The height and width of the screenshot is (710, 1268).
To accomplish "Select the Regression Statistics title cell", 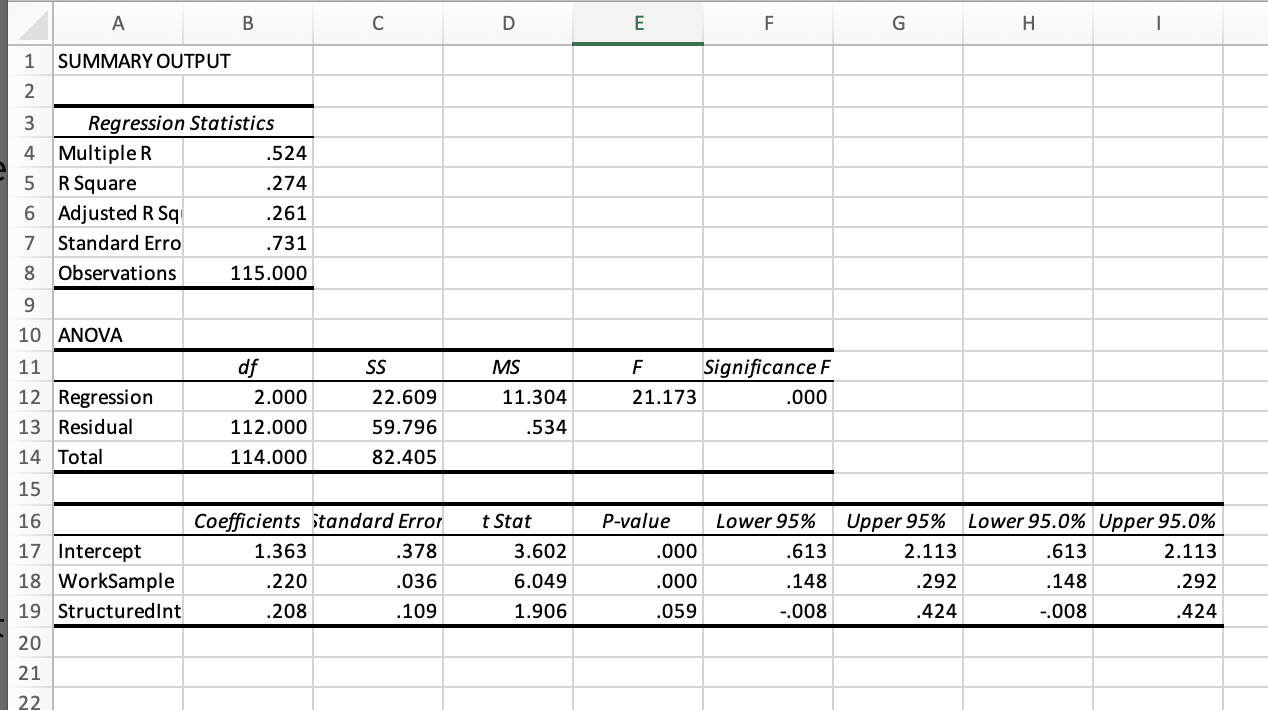I will [x=180, y=122].
